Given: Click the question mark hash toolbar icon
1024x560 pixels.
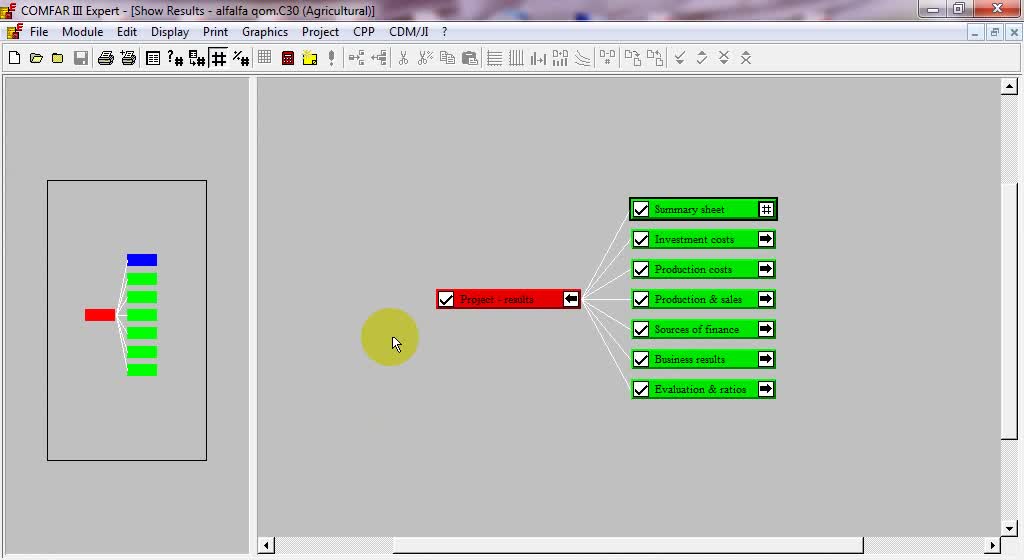Looking at the screenshot, I should tap(175, 58).
